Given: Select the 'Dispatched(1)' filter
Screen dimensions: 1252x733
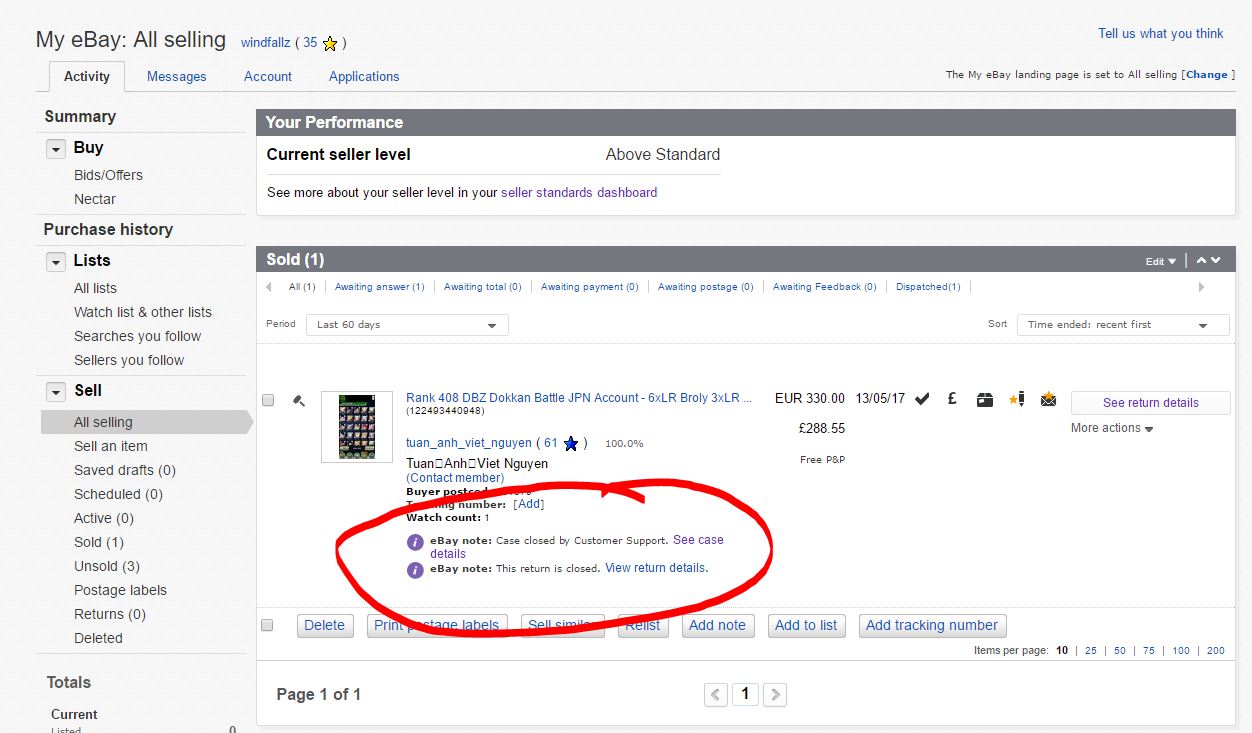Looking at the screenshot, I should (928, 287).
